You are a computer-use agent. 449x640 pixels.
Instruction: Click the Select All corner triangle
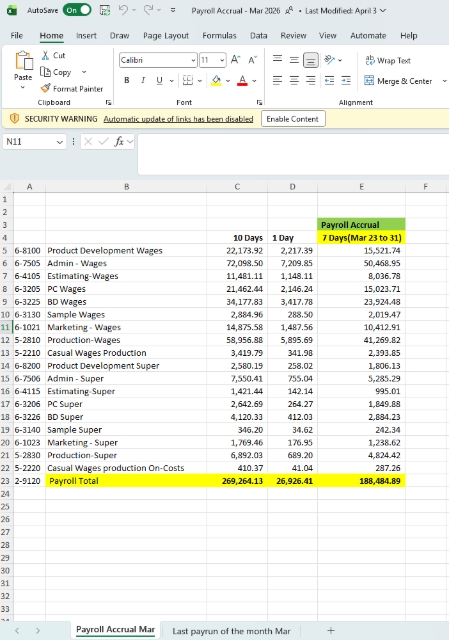pyautogui.click(x=7, y=187)
